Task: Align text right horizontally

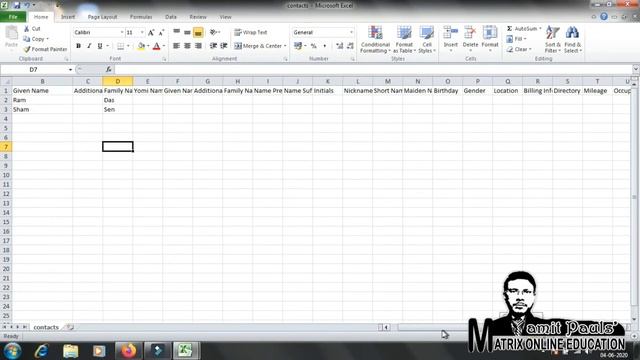Action: (198, 46)
